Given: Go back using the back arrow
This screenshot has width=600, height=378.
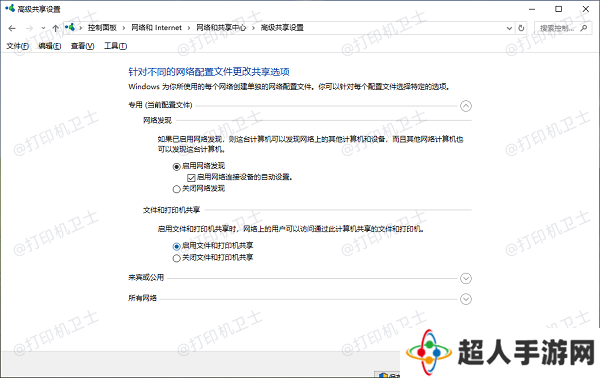Looking at the screenshot, I should (x=12, y=28).
